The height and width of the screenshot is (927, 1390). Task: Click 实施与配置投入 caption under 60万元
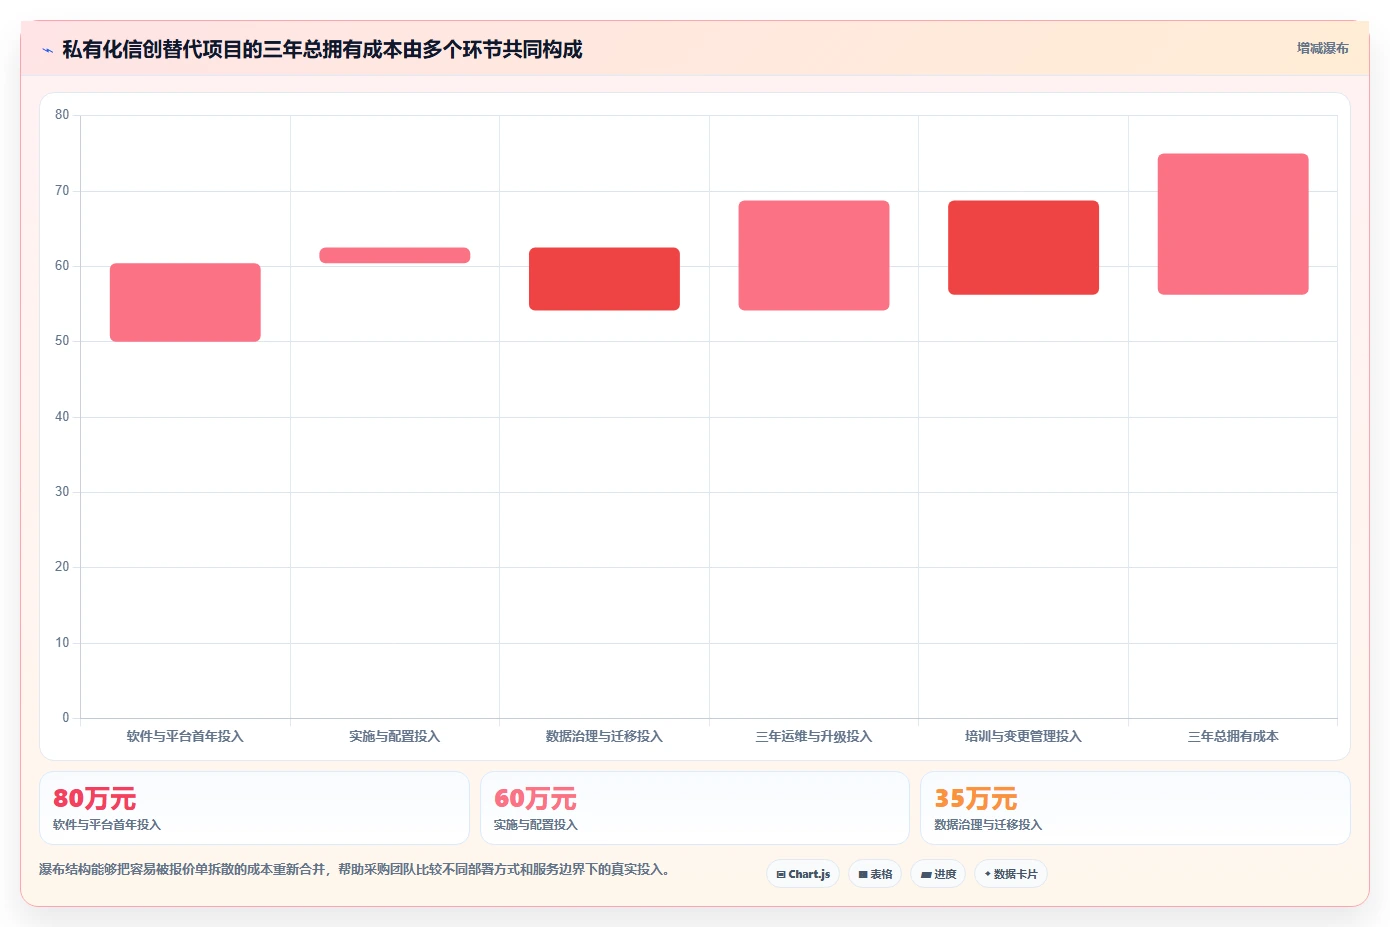536,825
